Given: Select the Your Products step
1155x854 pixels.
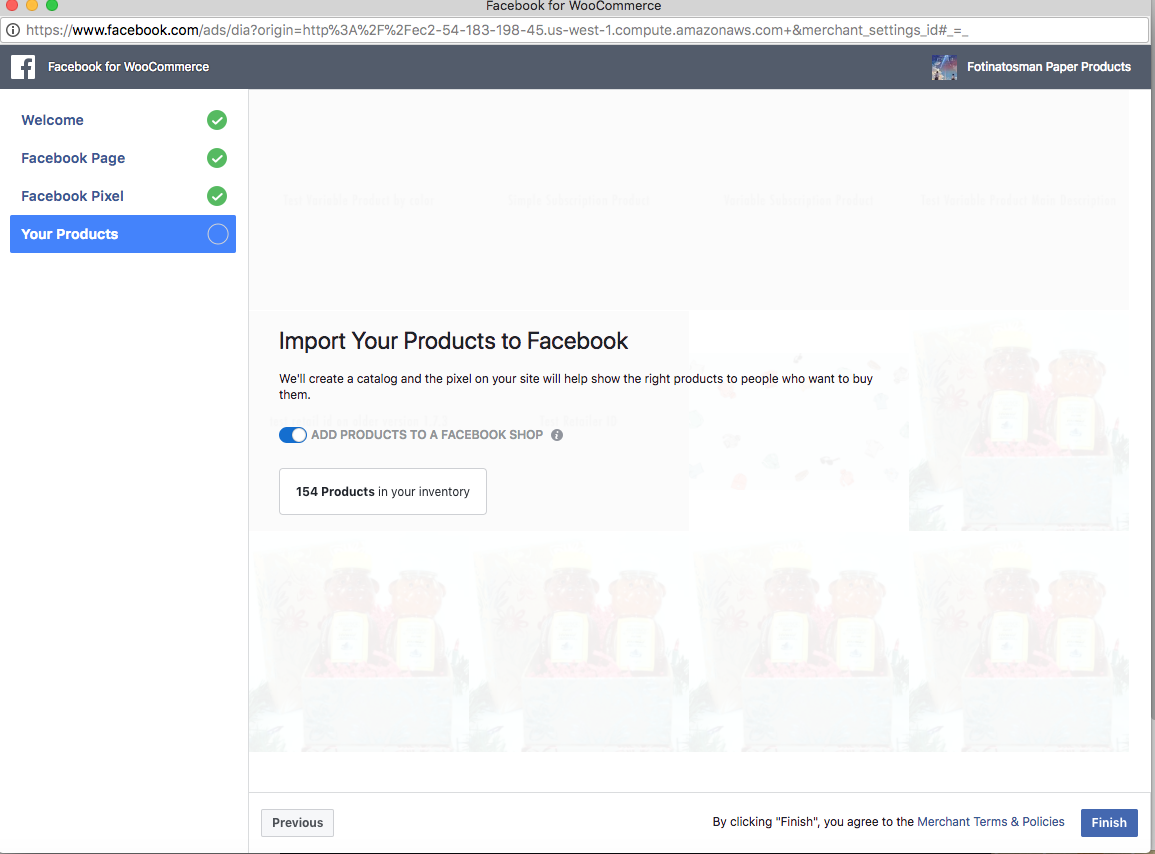Looking at the screenshot, I should coord(123,234).
